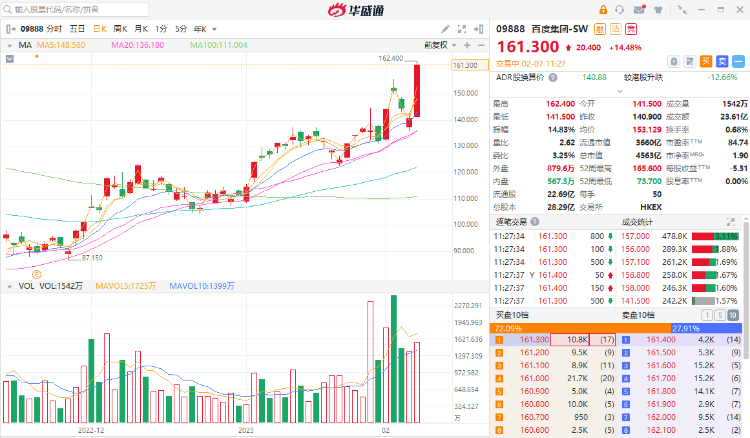Show 5 levels of order book

pos(720,315)
